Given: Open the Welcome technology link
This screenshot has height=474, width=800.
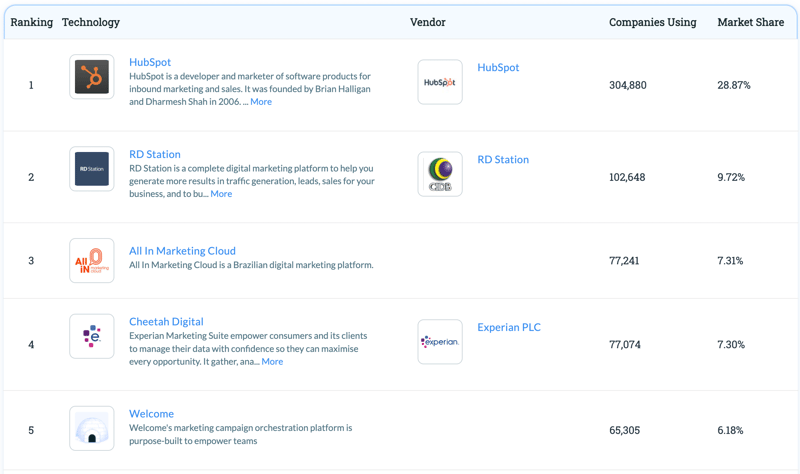Looking at the screenshot, I should 152,414.
